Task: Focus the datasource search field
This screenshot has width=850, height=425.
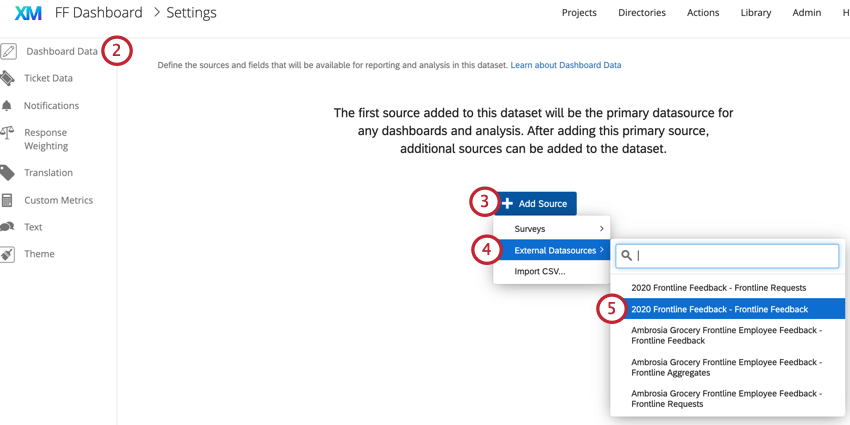Action: click(727, 256)
